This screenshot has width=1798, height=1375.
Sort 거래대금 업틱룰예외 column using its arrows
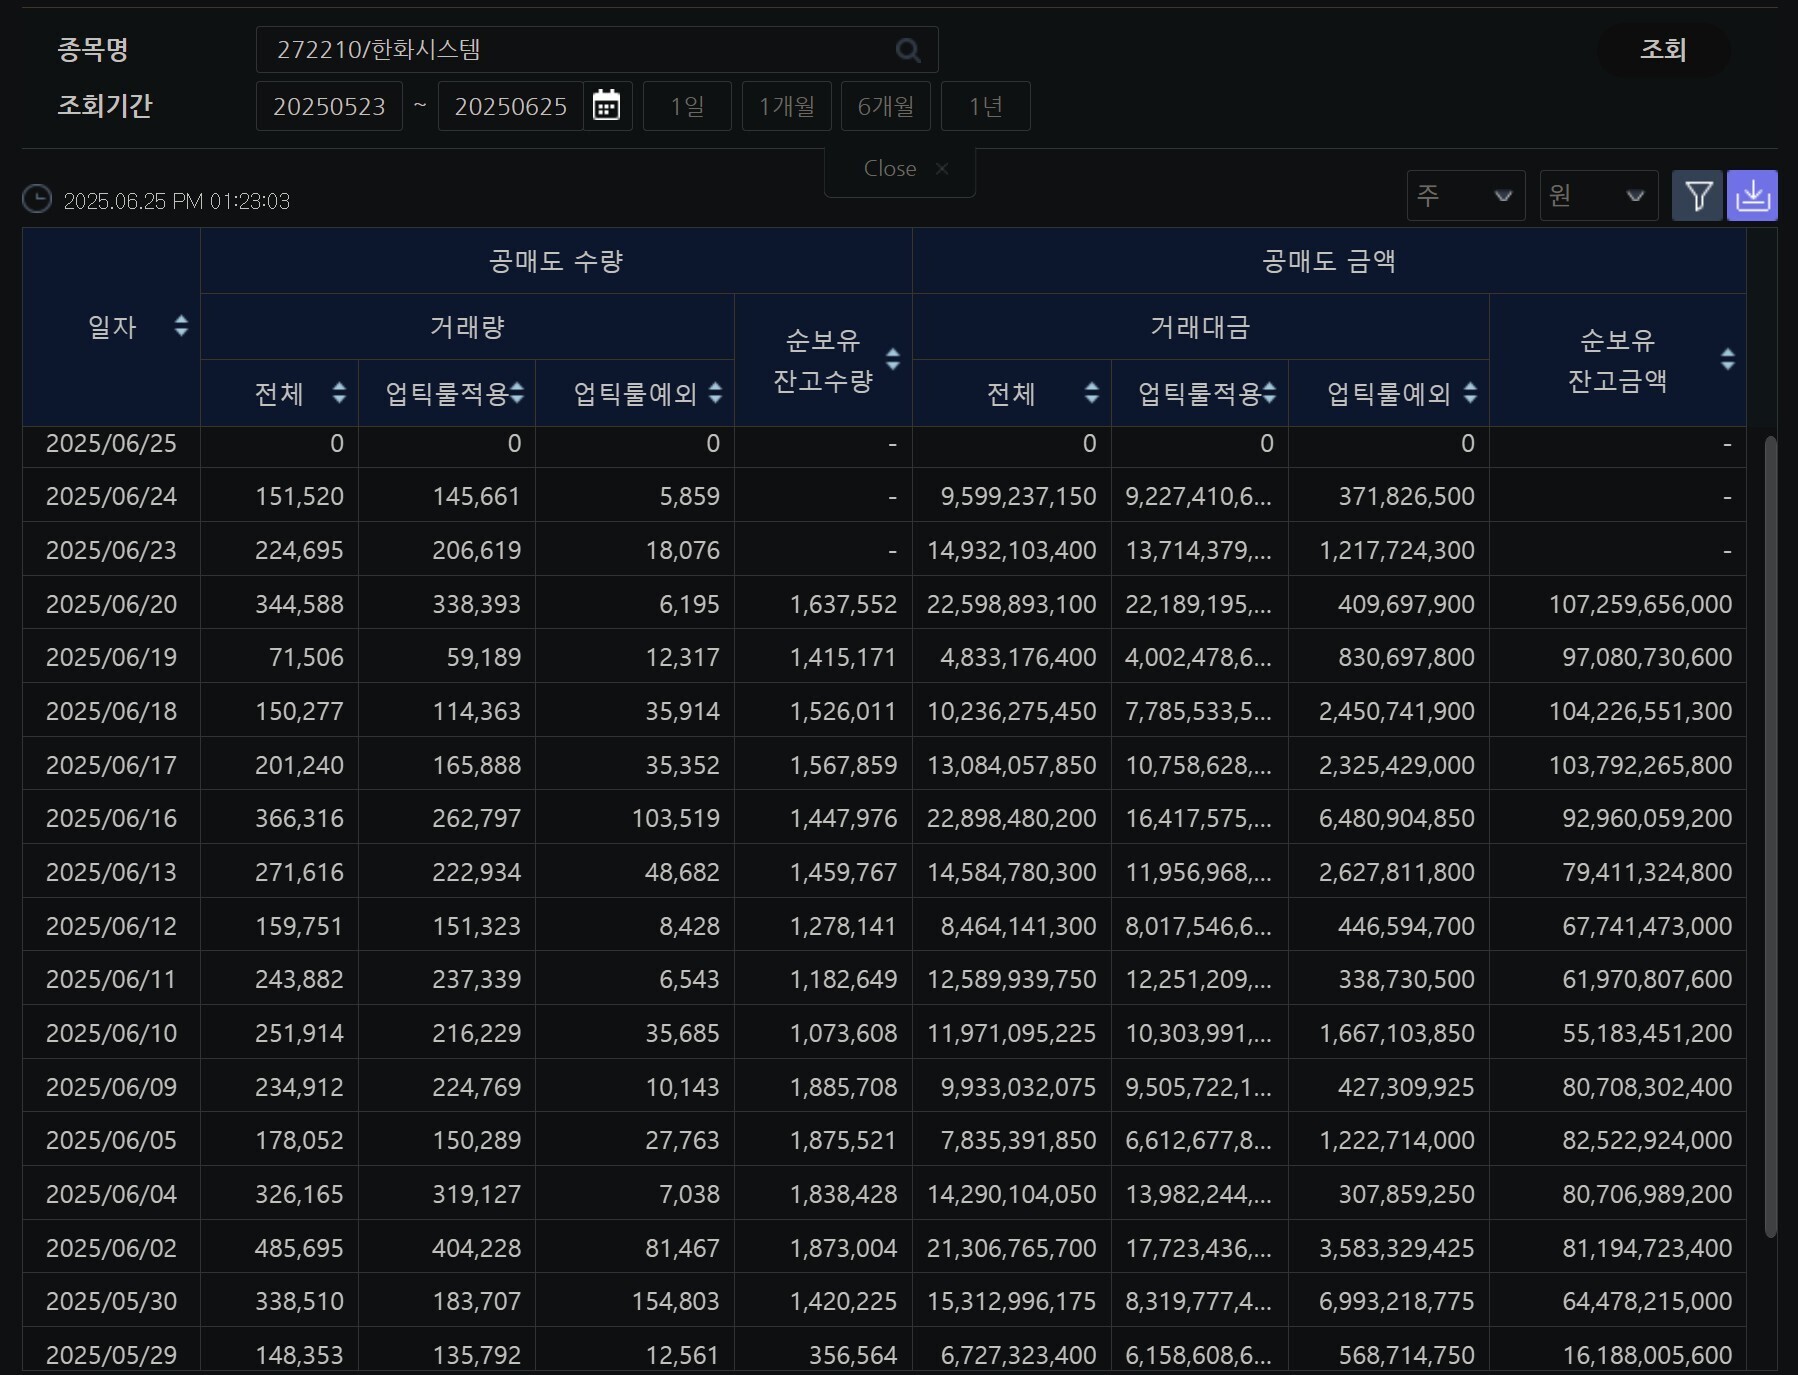click(1470, 393)
